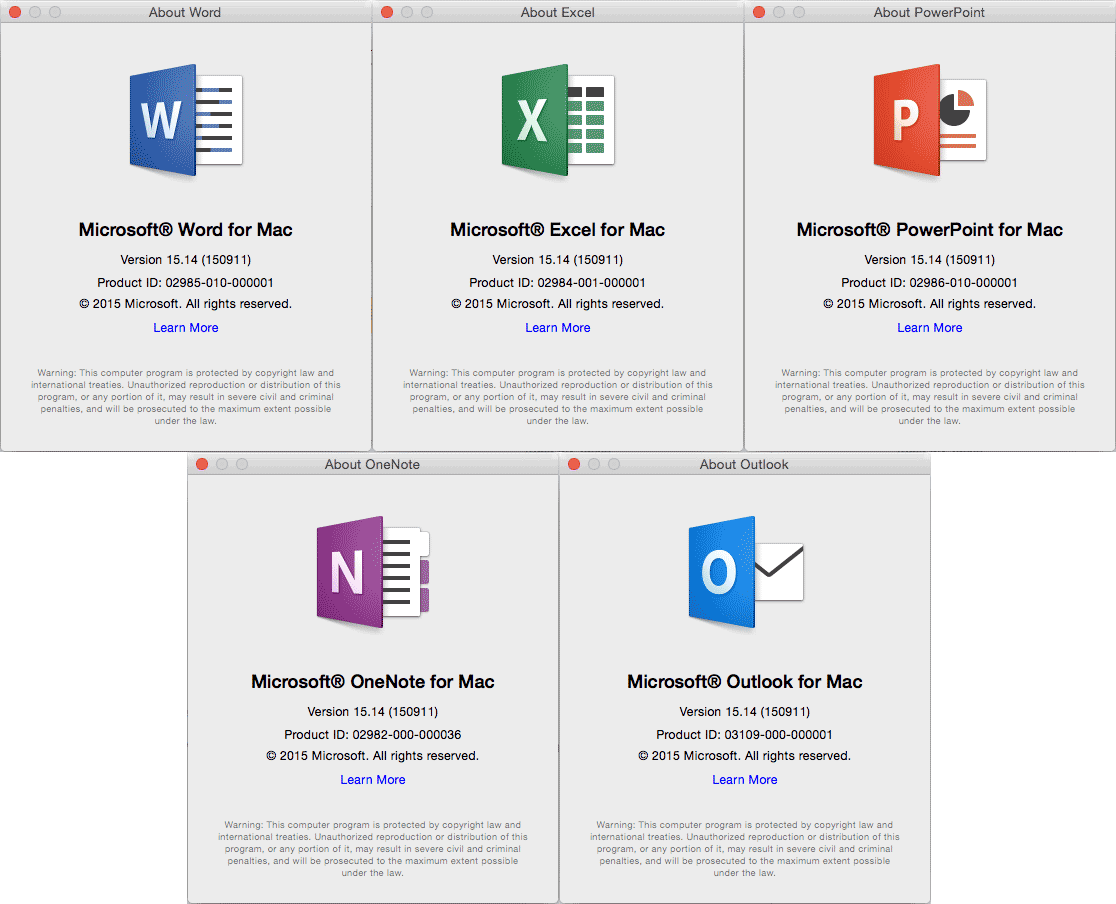Click the "About Excel" window title
Viewport: 1116px width, 904px height.
(557, 12)
